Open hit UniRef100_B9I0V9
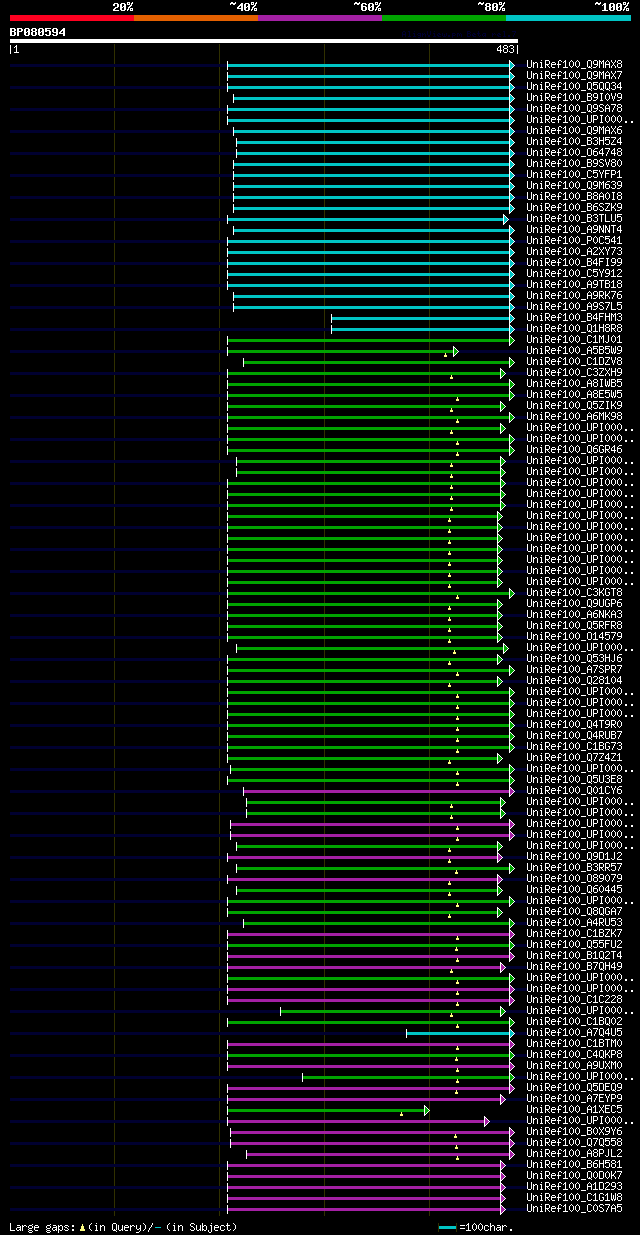The height and width of the screenshot is (1235, 640). click(576, 98)
